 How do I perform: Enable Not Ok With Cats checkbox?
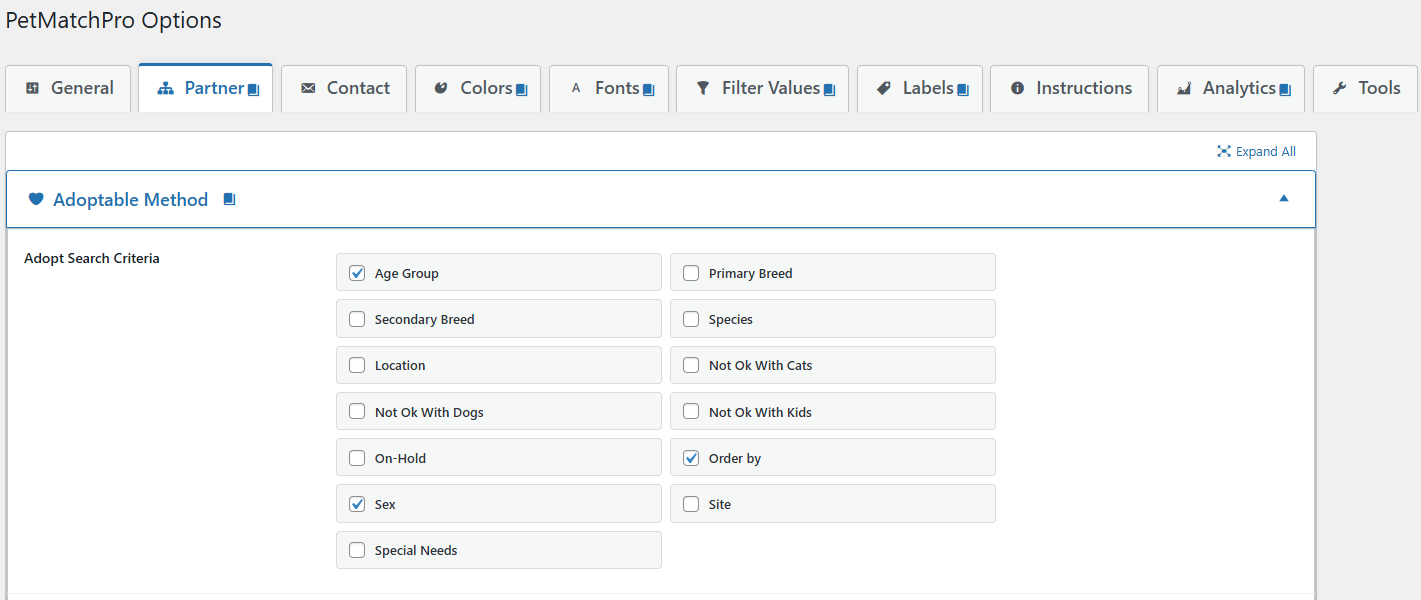pos(691,365)
